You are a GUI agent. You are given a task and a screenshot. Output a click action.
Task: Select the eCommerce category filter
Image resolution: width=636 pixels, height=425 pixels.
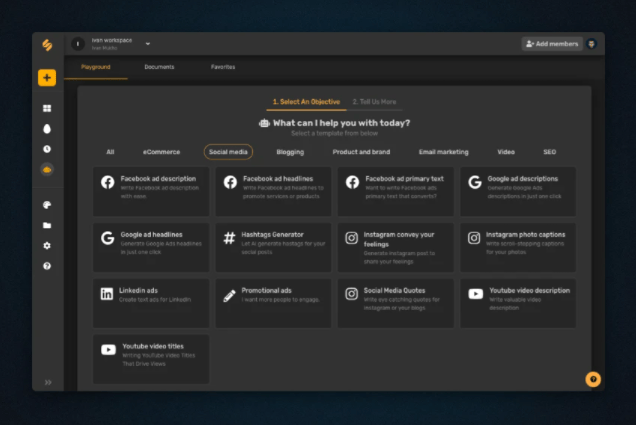(161, 152)
